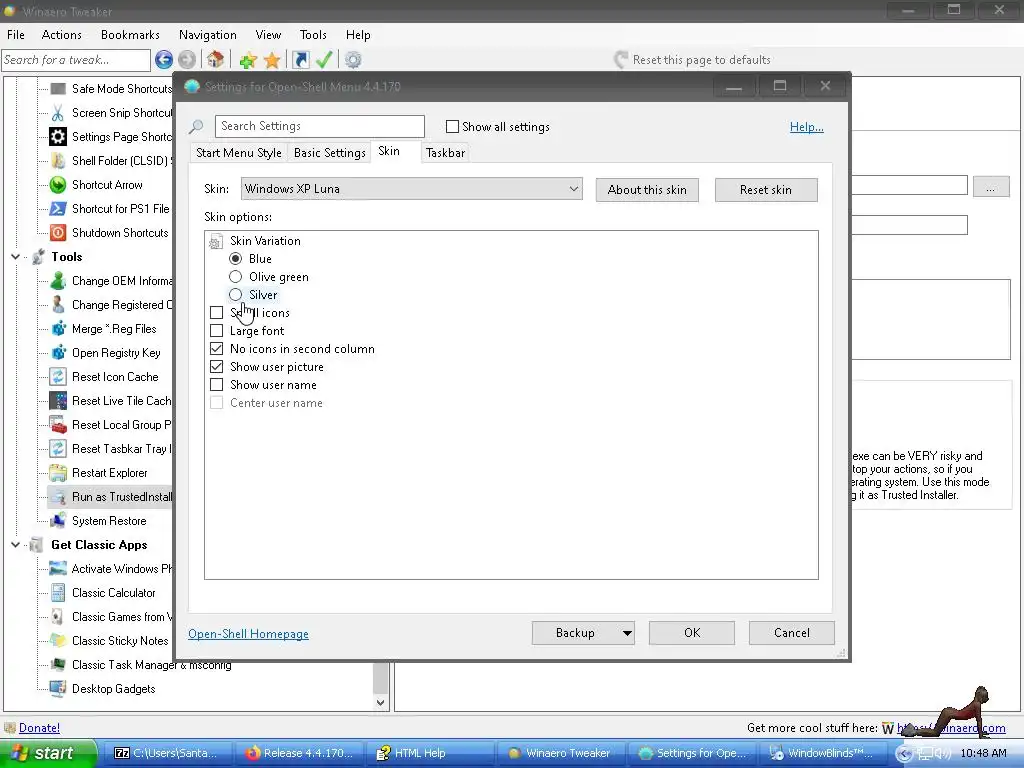
Task: Click the Reset this page to defaults icon
Action: 621,60
